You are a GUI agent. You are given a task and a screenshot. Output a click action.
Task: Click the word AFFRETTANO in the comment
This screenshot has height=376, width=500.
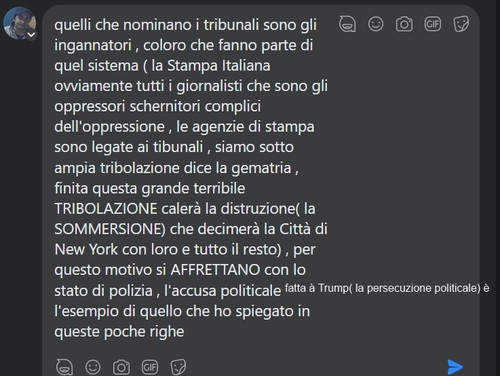(x=215, y=270)
